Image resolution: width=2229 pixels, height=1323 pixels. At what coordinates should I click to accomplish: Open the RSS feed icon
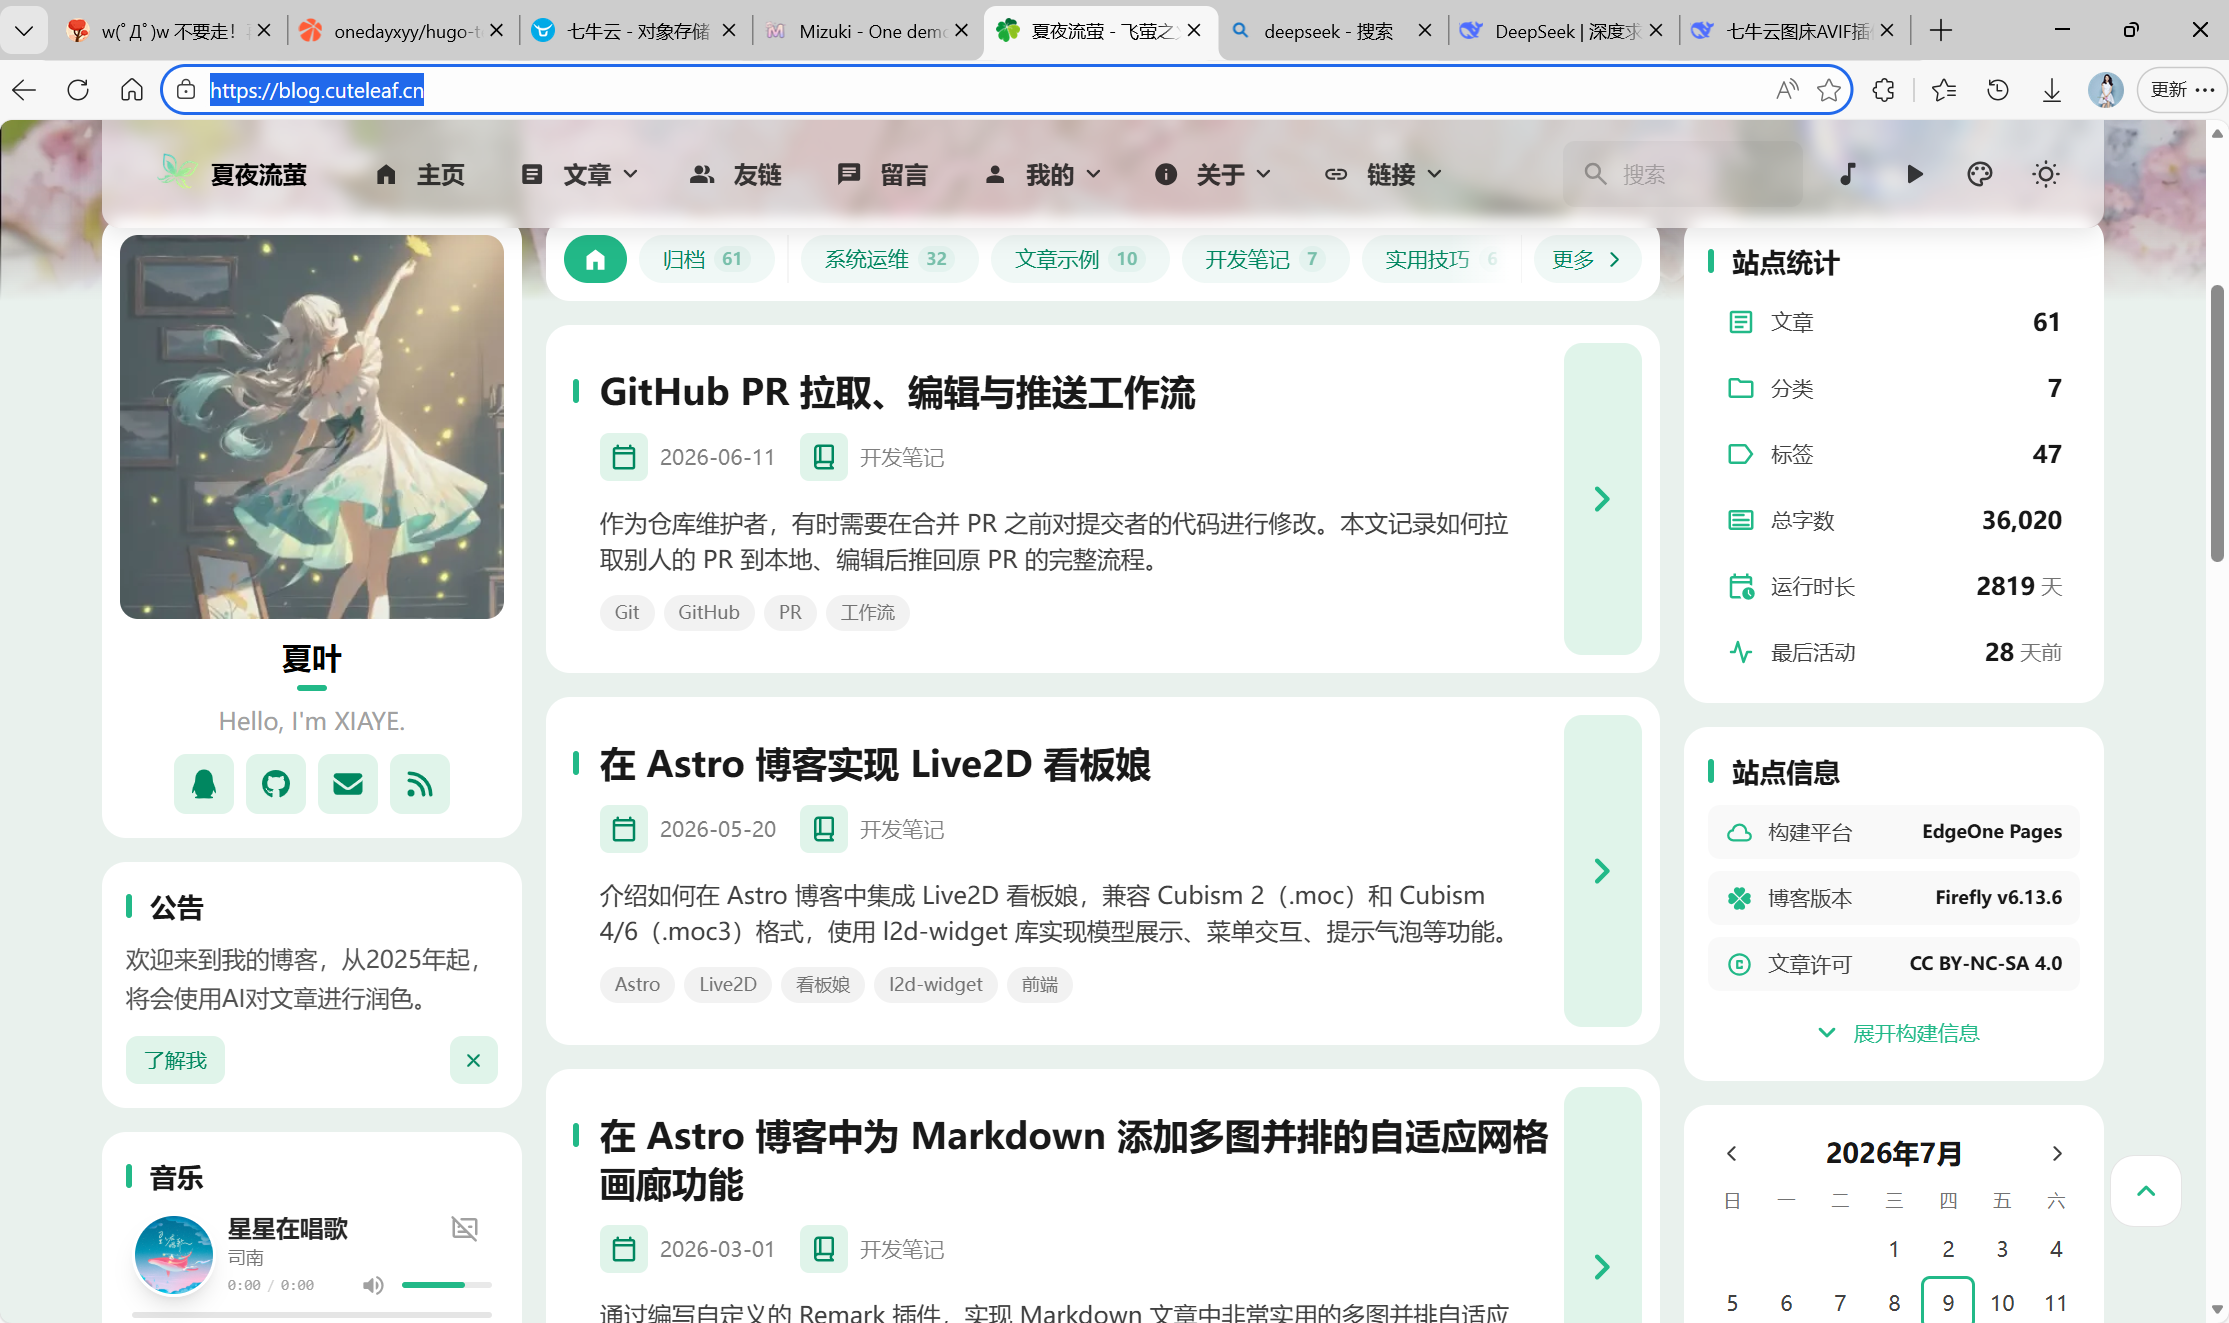[420, 784]
